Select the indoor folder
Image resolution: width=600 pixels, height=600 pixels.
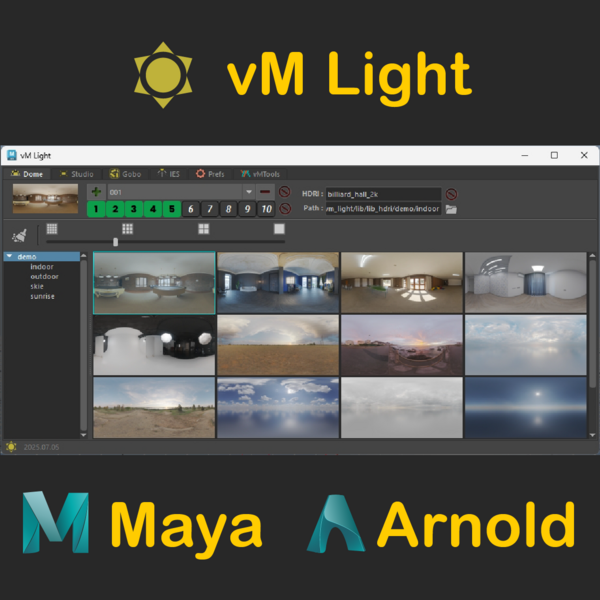(42, 267)
